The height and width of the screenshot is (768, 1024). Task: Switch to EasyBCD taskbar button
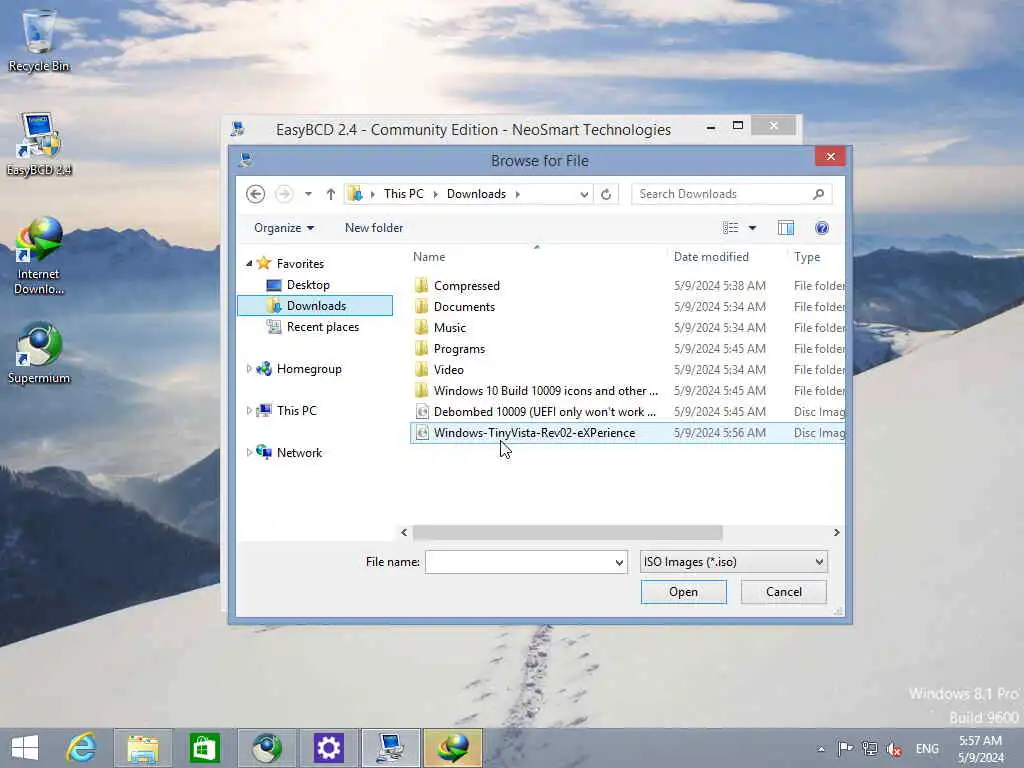pos(390,748)
